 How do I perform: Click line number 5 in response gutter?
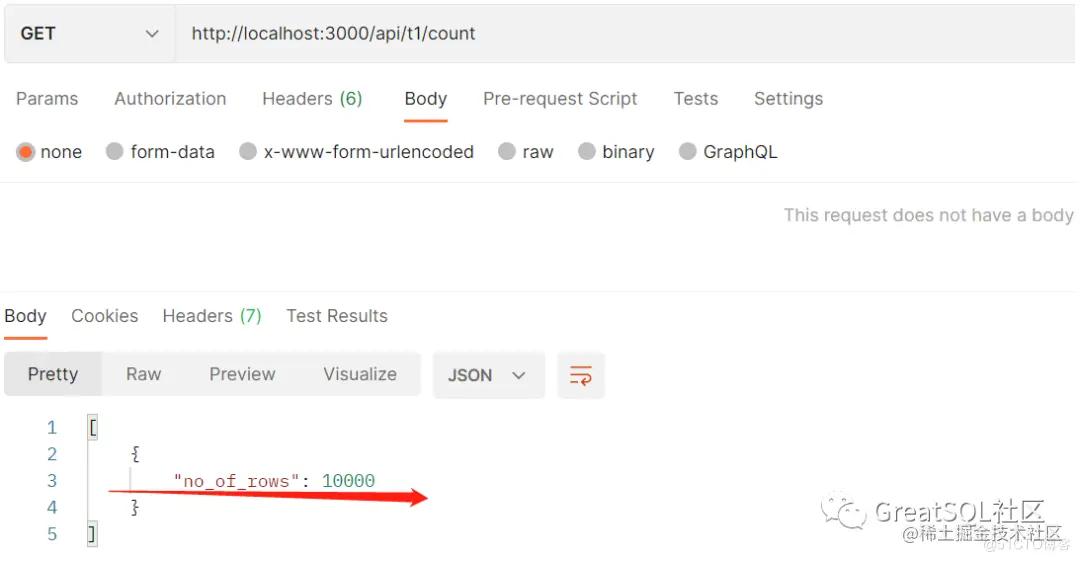pos(52,534)
